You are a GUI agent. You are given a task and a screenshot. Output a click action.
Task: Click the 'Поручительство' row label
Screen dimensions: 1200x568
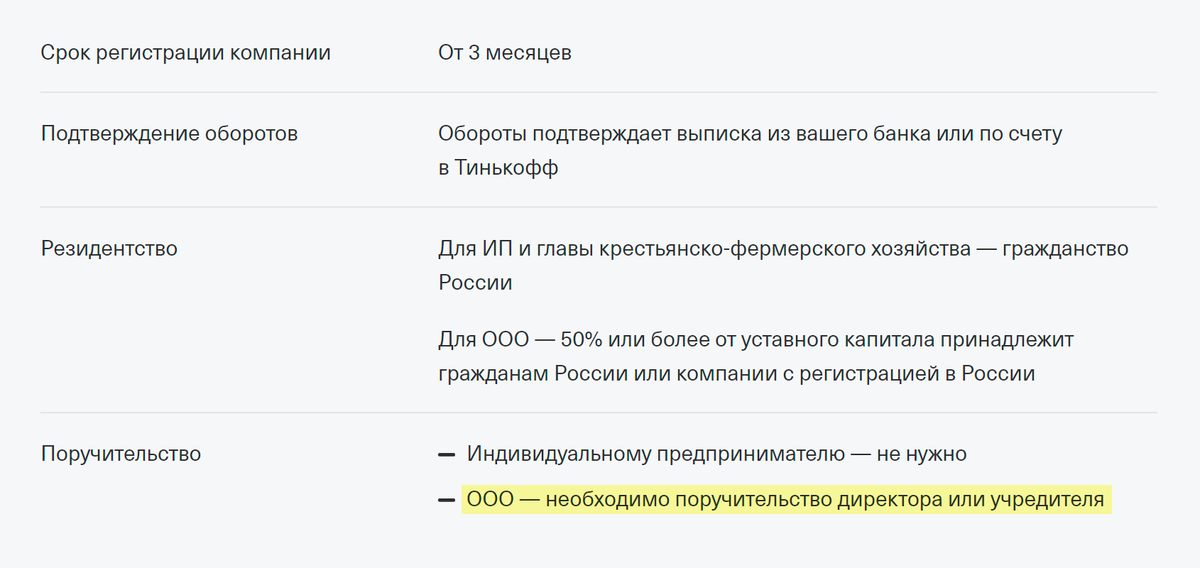click(121, 454)
